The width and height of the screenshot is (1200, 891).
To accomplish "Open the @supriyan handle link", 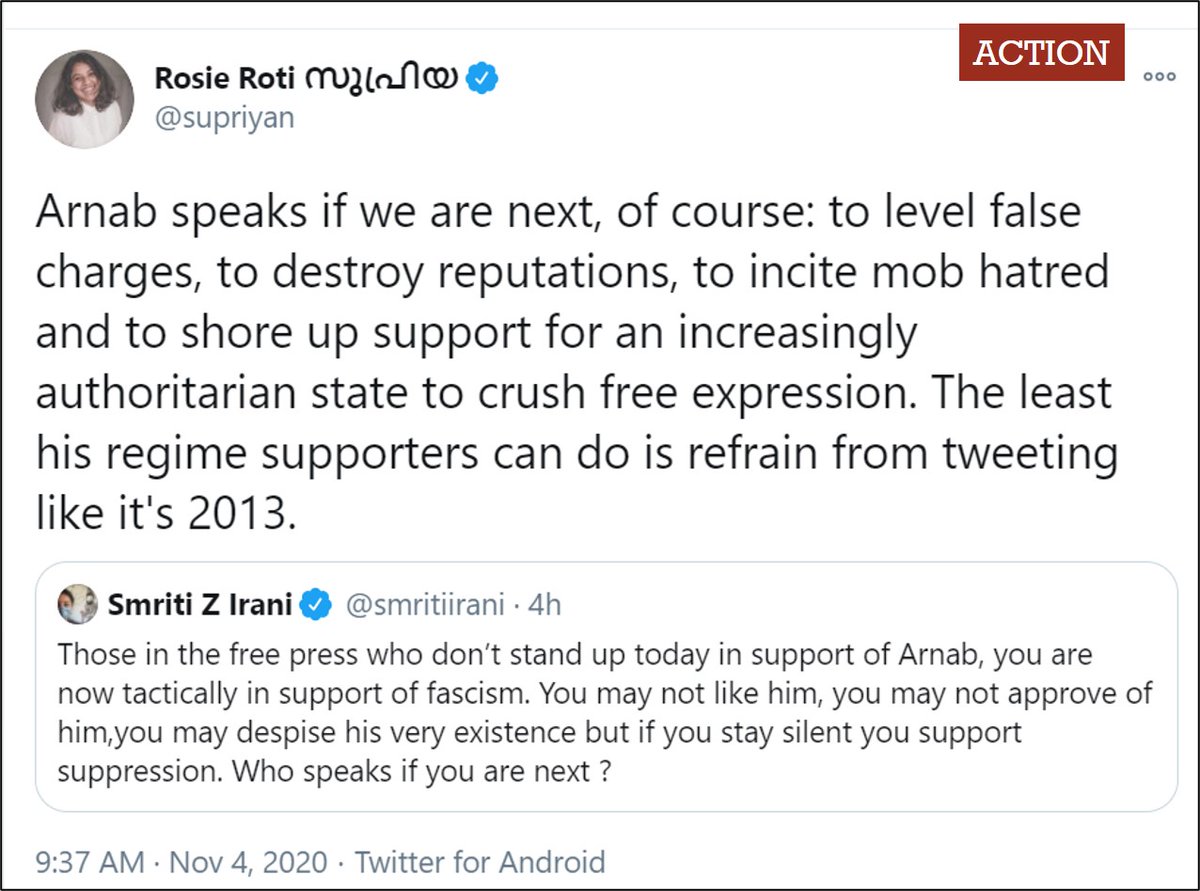I will pyautogui.click(x=224, y=120).
